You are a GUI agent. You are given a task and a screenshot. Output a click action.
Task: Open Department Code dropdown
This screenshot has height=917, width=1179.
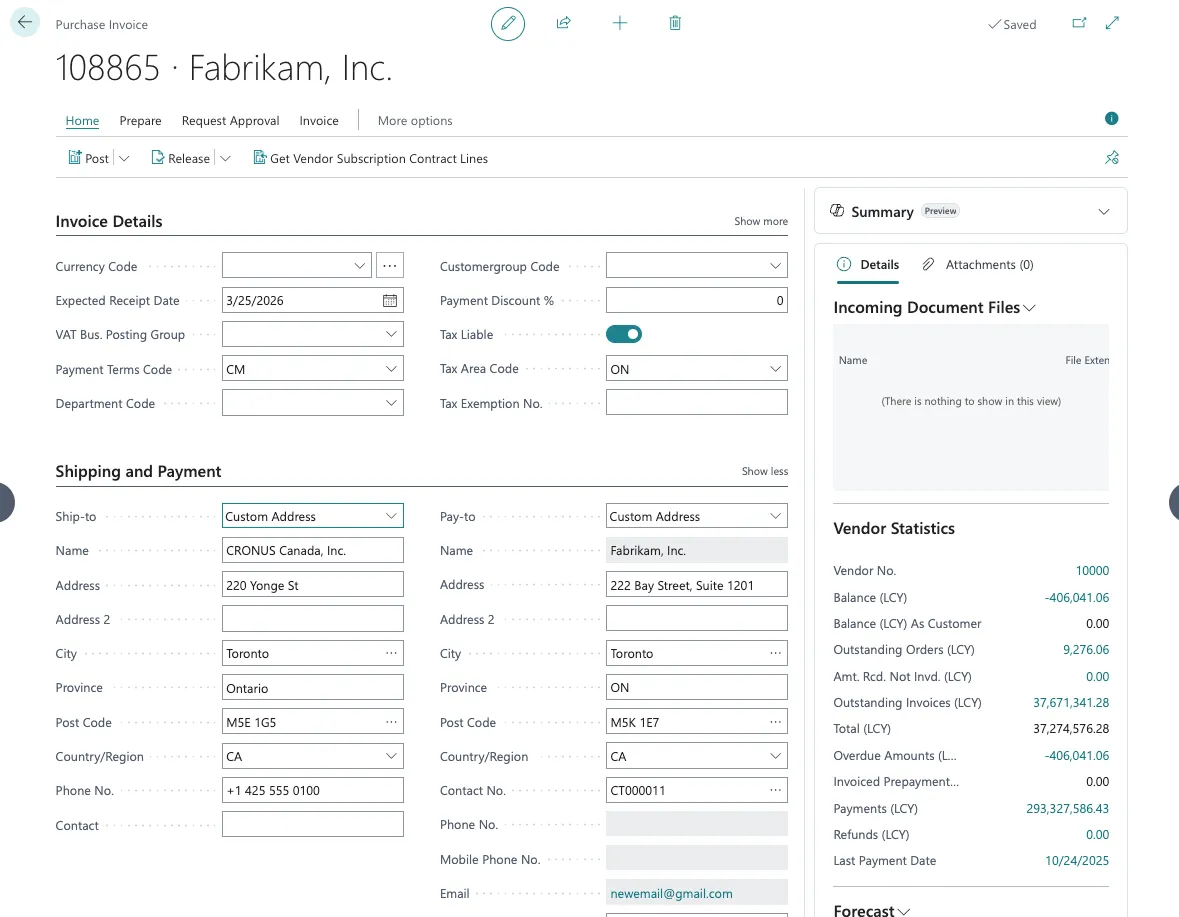(x=391, y=403)
